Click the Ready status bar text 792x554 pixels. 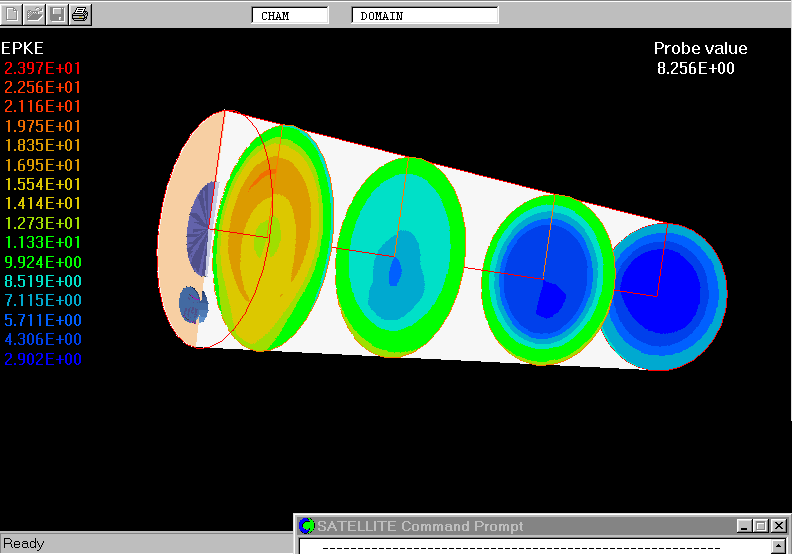point(24,544)
